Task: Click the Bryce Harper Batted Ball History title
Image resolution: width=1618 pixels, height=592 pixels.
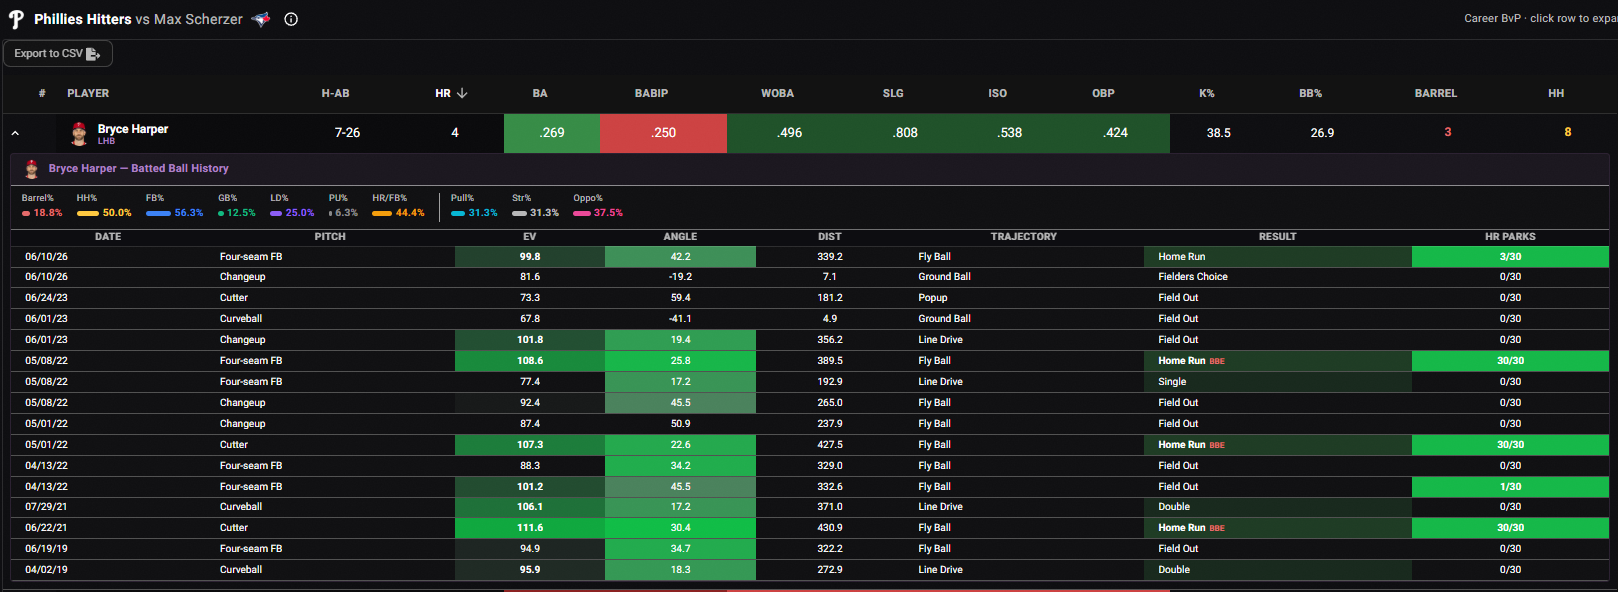Action: 138,169
